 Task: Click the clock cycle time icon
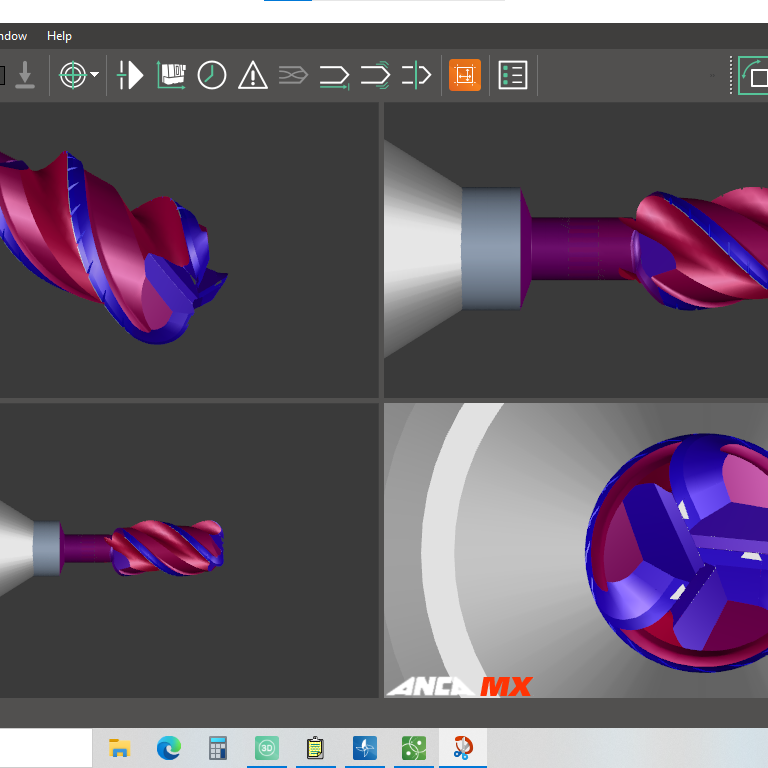pyautogui.click(x=212, y=75)
